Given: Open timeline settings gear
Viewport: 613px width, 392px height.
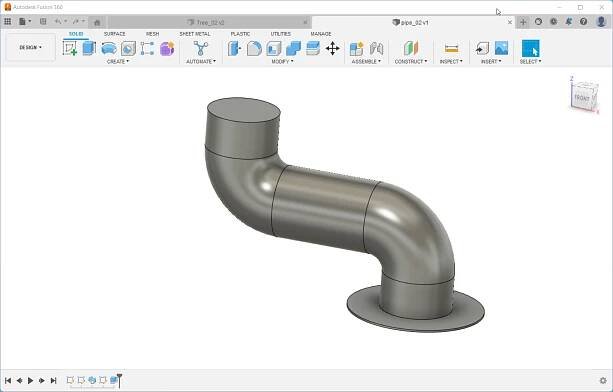Looking at the screenshot, I should pyautogui.click(x=603, y=380).
